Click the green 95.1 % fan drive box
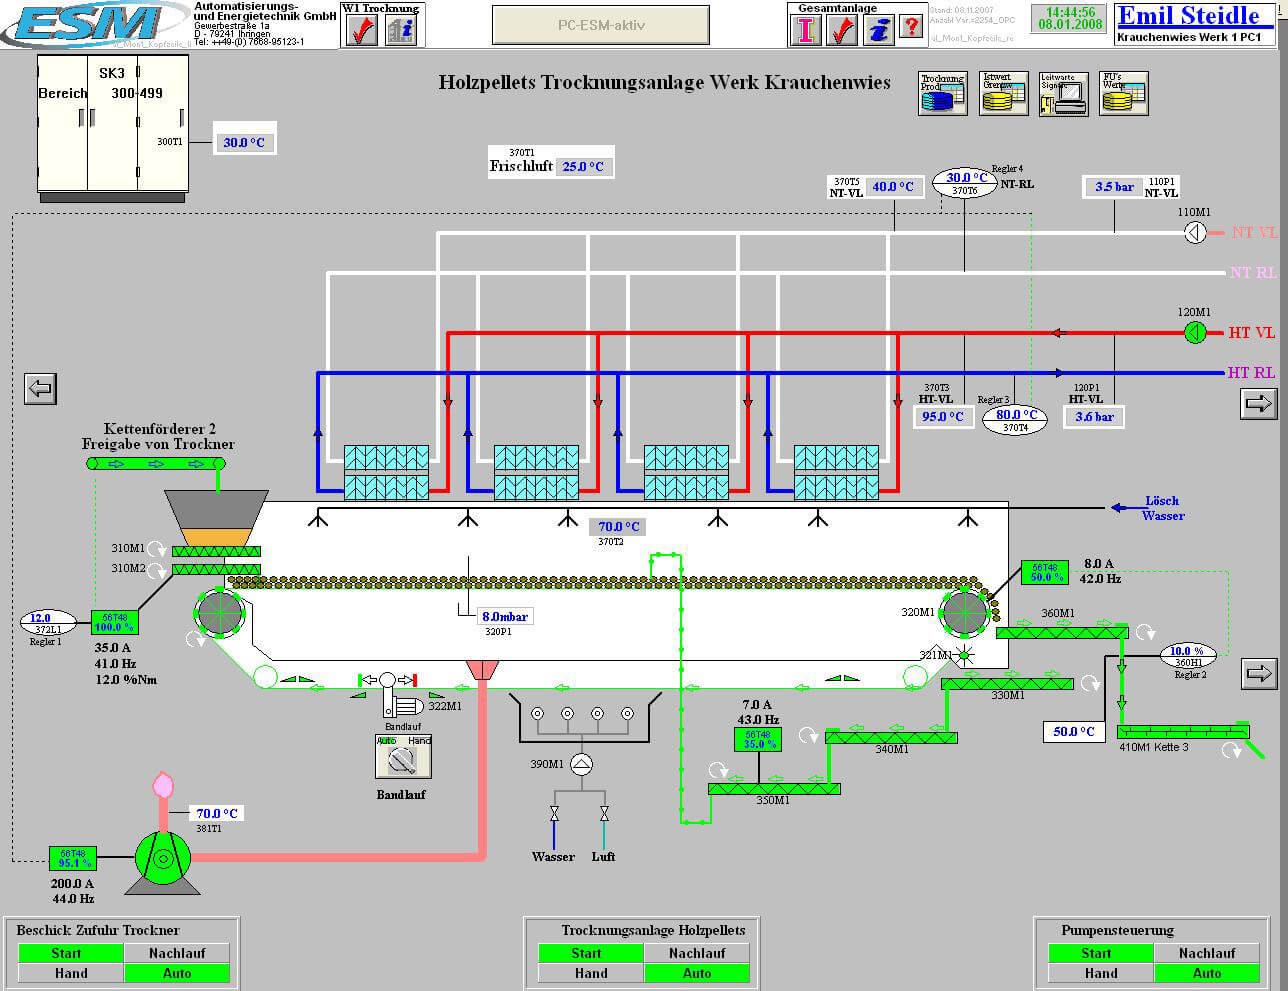Viewport: 1288px width, 991px height. (73, 858)
